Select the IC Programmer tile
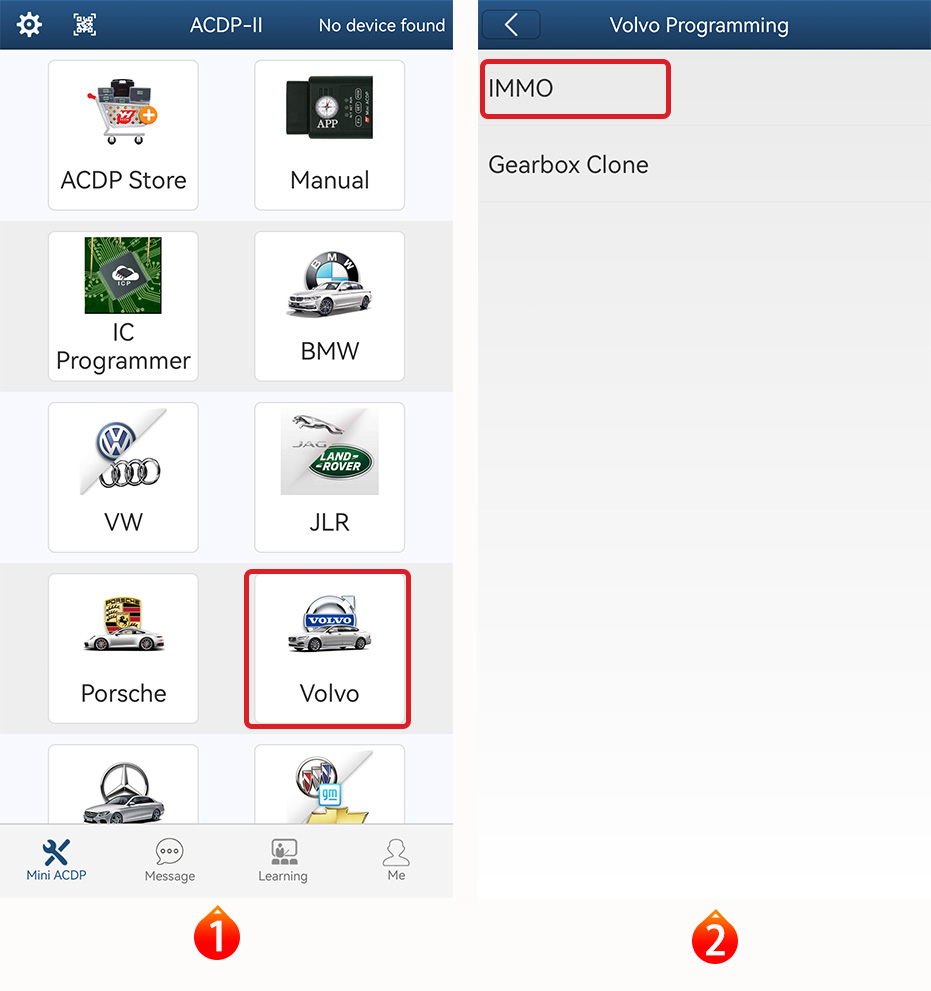The width and height of the screenshot is (931, 991). click(x=123, y=306)
